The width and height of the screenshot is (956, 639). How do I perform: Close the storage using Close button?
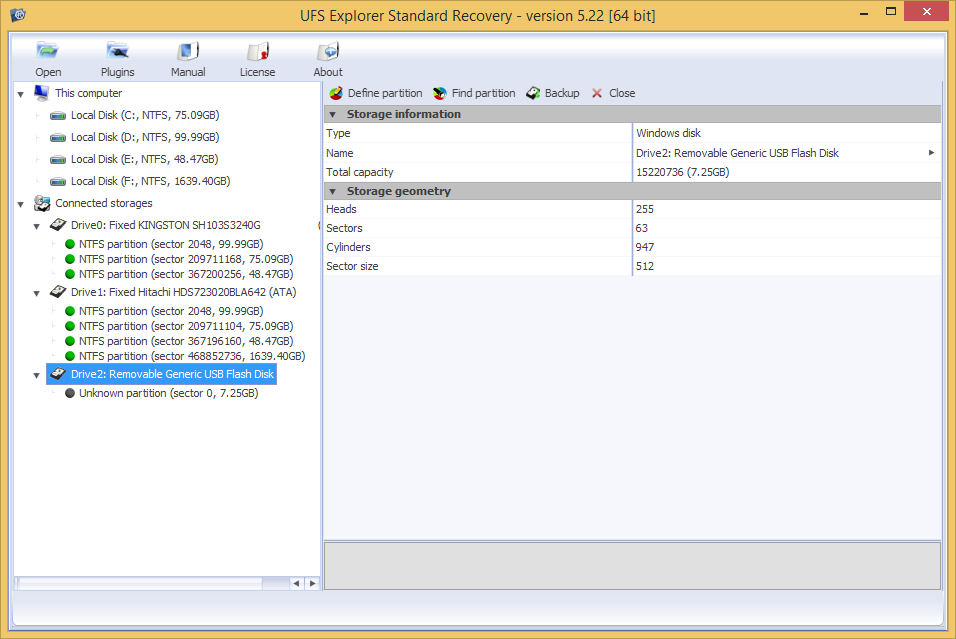(x=597, y=93)
